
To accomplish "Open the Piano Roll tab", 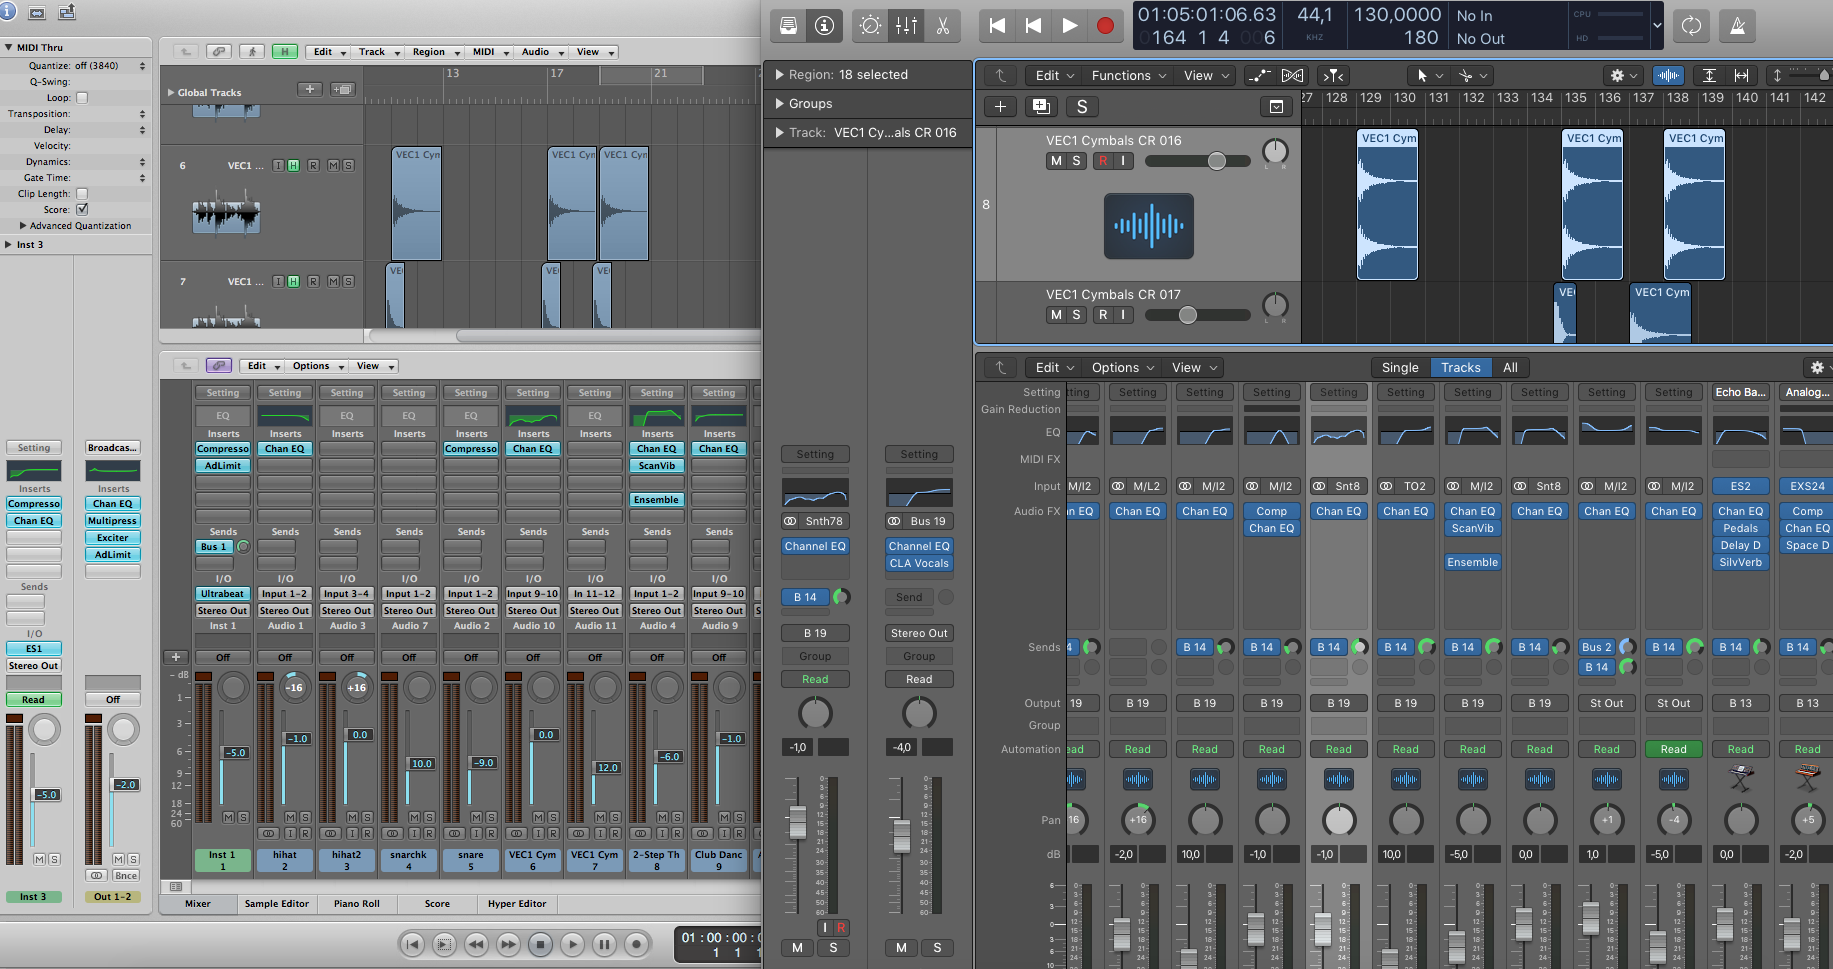I will tap(357, 904).
